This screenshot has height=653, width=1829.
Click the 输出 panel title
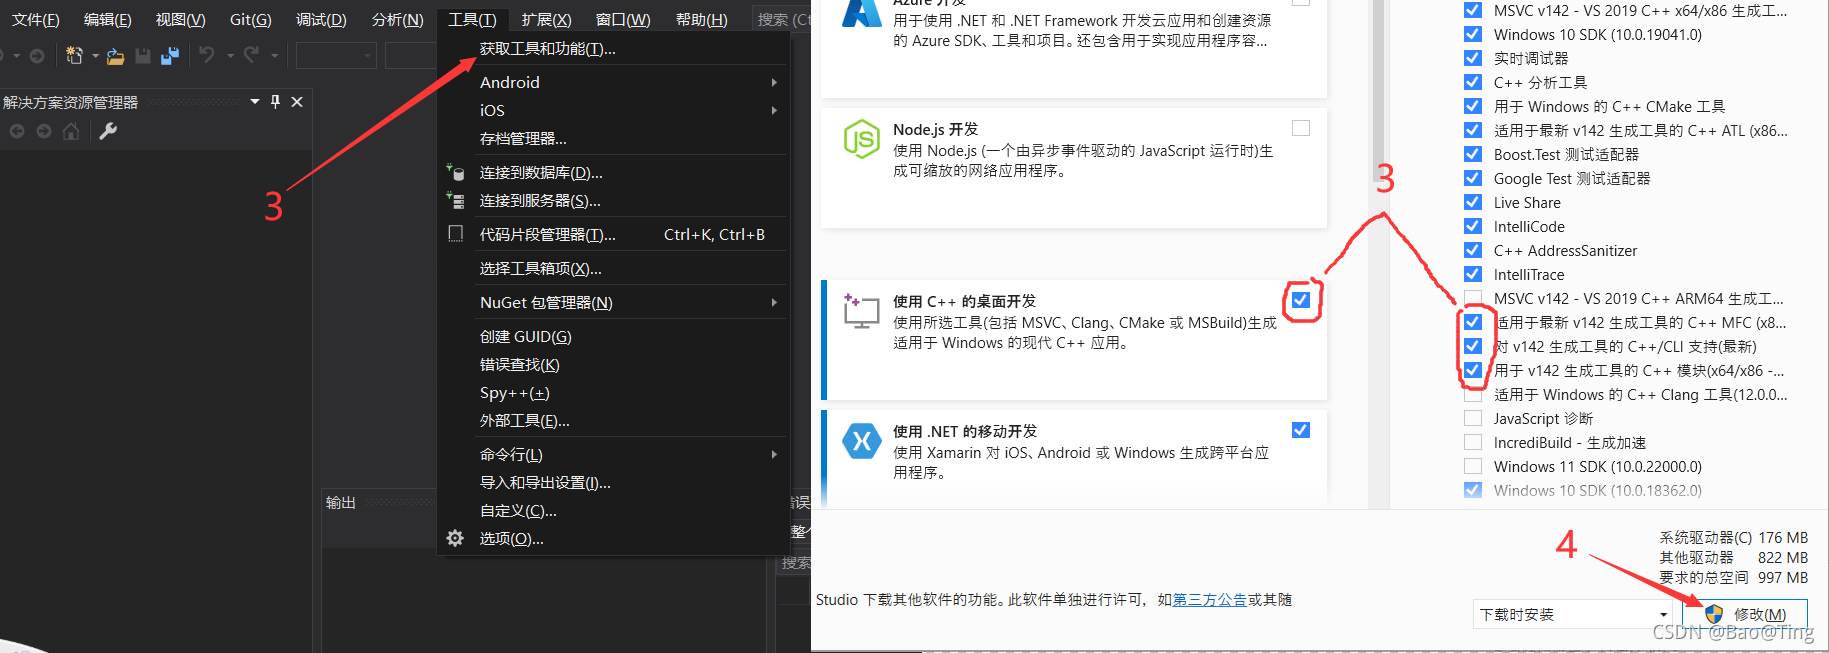(341, 502)
